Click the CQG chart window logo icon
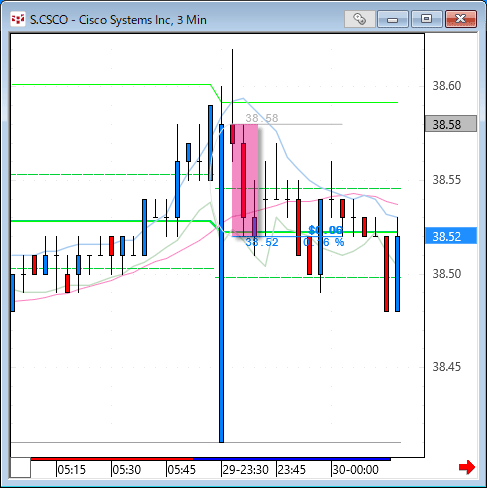This screenshot has height=488, width=487. [18, 19]
